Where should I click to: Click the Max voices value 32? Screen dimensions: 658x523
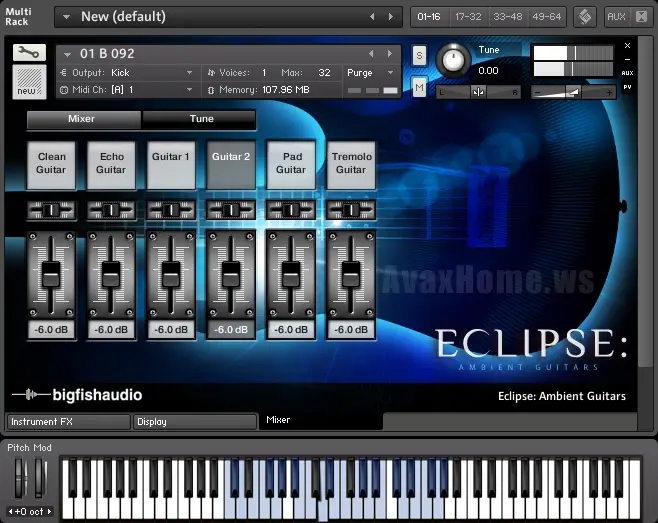click(324, 73)
